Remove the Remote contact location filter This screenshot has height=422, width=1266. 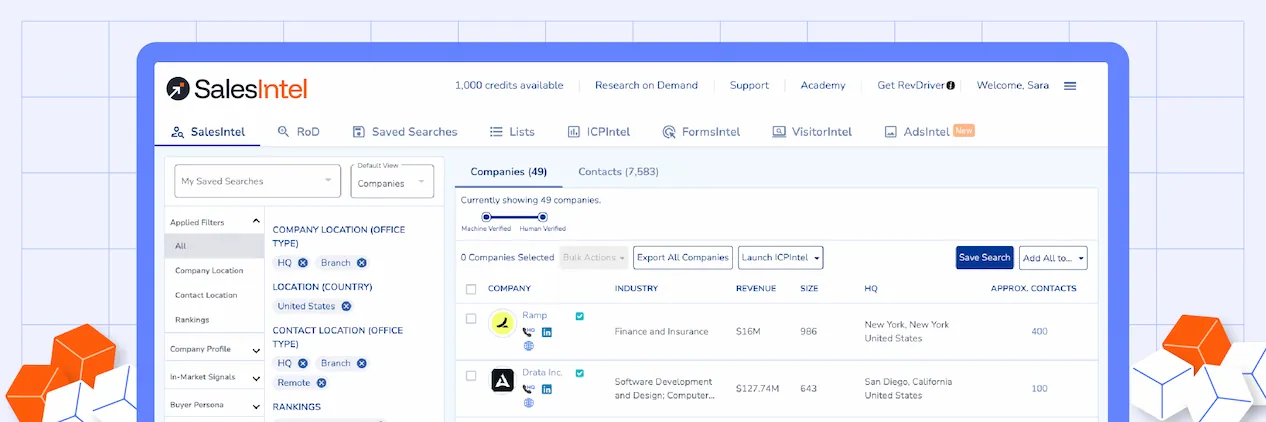321,382
